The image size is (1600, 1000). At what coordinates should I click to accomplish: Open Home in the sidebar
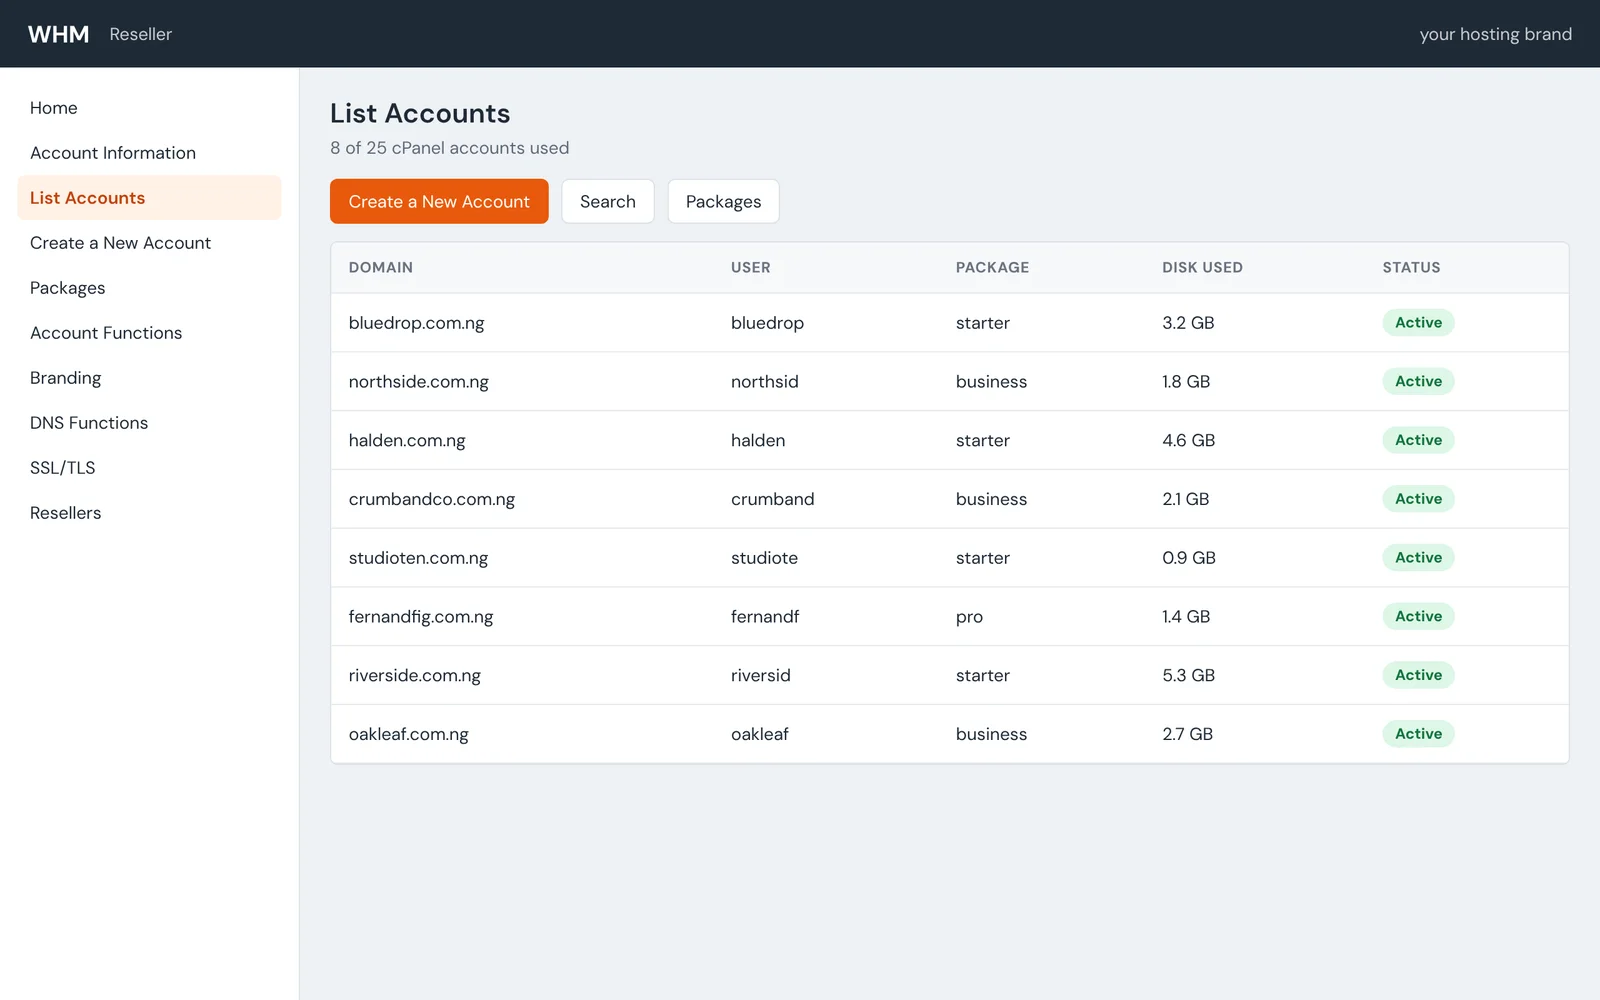[54, 108]
